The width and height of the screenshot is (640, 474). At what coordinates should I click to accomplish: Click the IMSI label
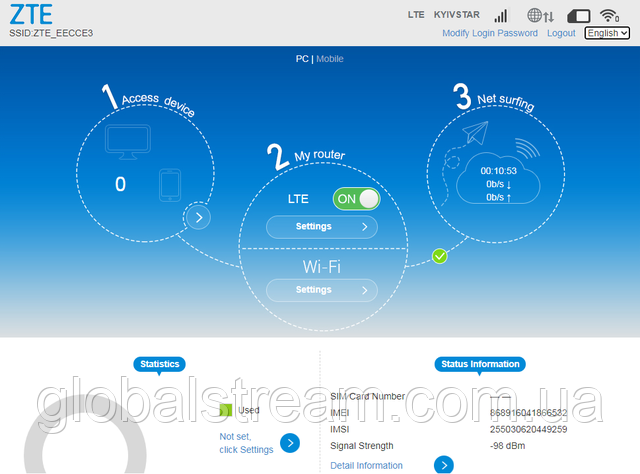(x=340, y=429)
